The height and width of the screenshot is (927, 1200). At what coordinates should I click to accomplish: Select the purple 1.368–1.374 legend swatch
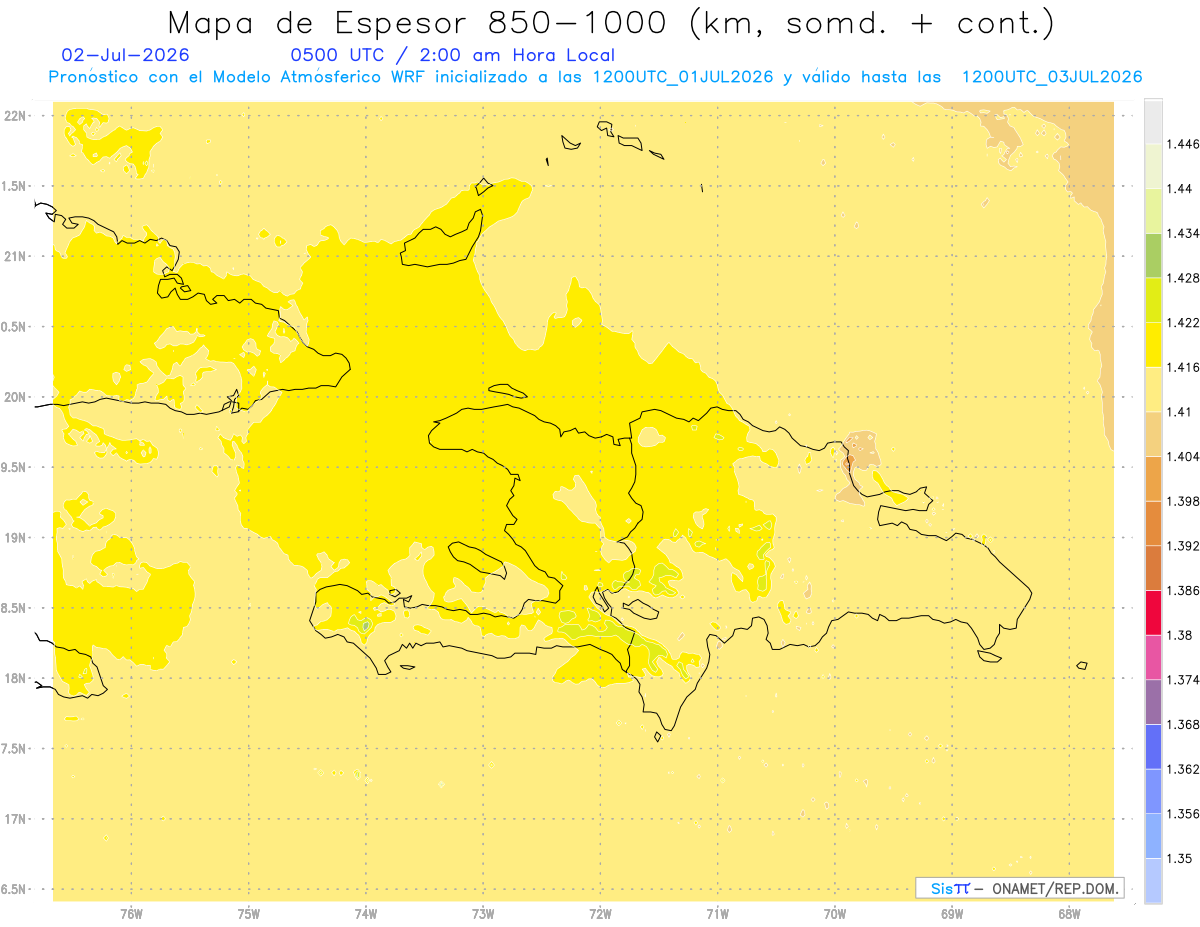point(1153,702)
